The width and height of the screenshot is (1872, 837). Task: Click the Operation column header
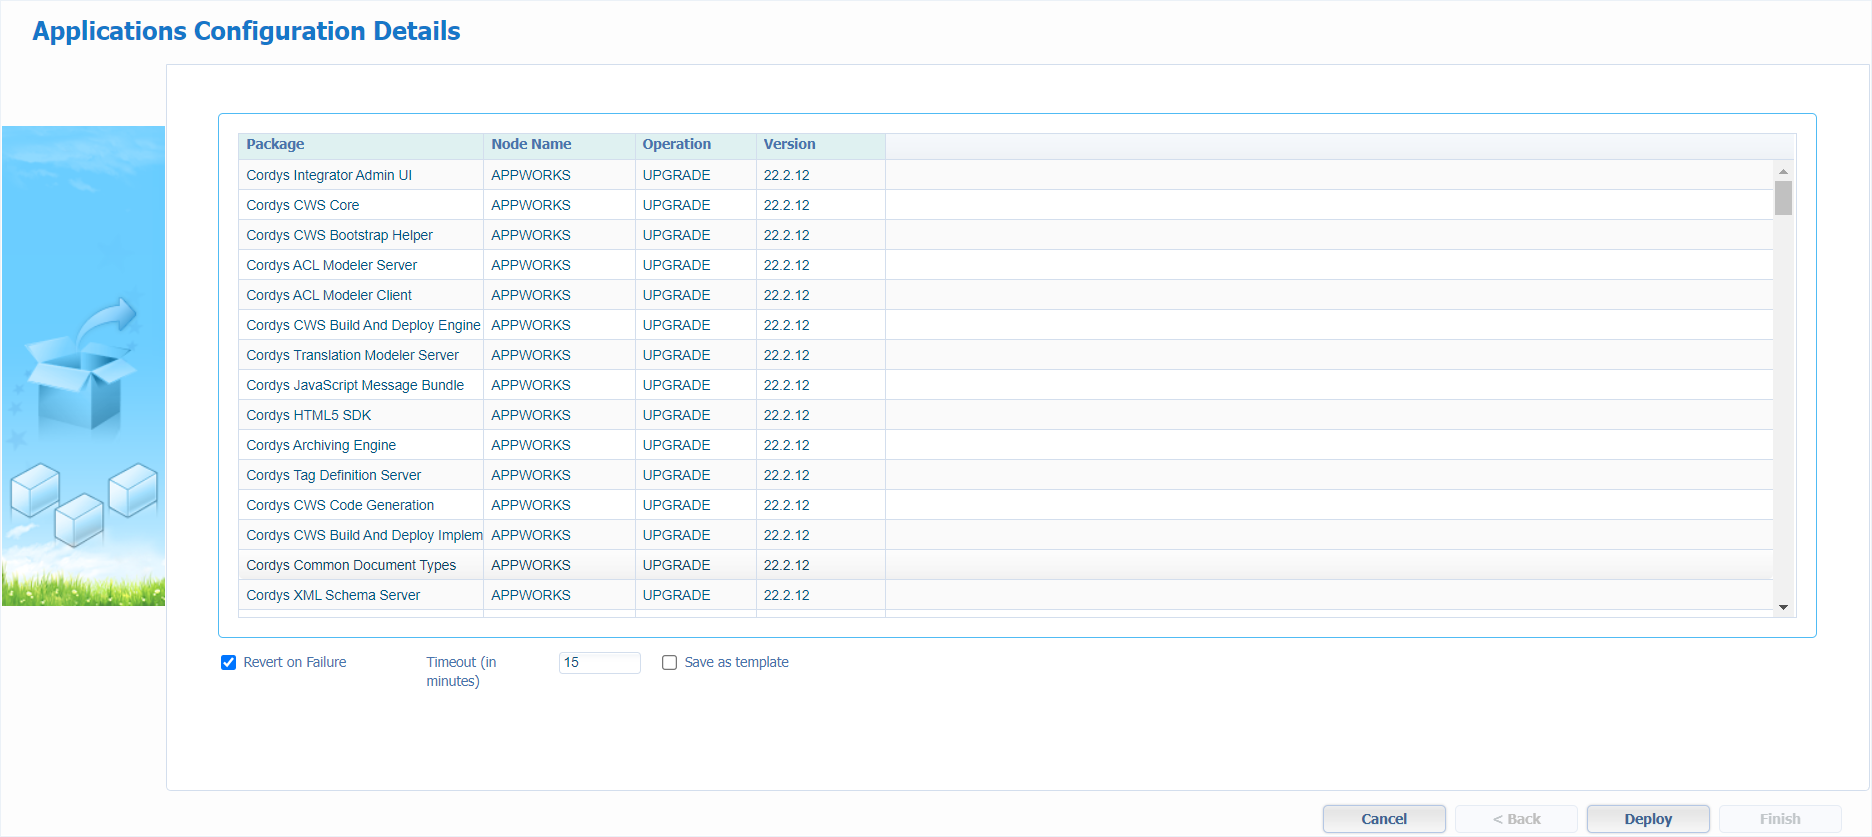pos(695,145)
